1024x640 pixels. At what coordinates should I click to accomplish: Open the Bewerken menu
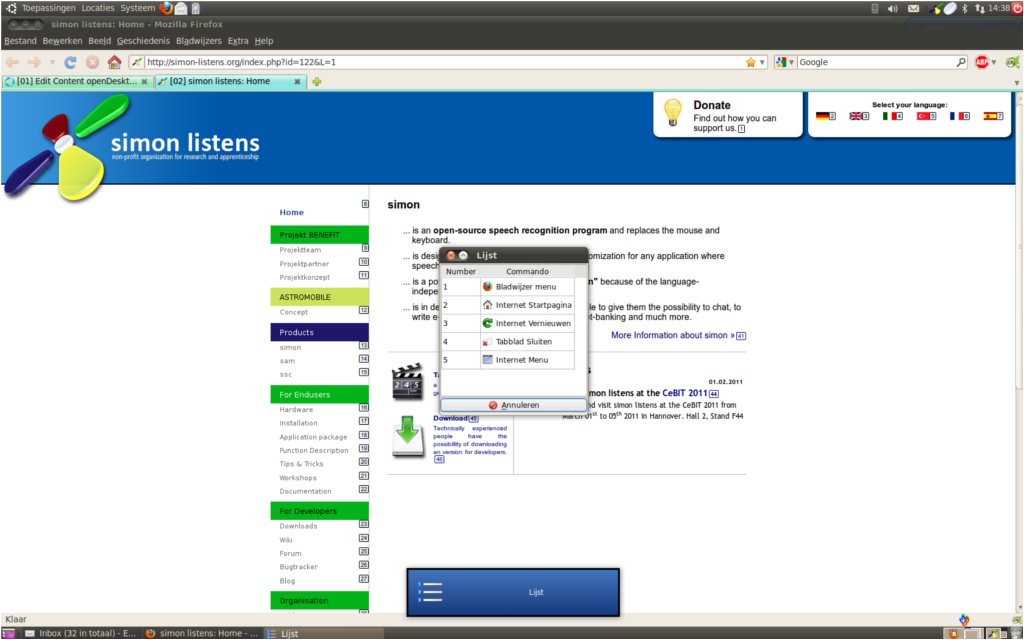point(62,40)
